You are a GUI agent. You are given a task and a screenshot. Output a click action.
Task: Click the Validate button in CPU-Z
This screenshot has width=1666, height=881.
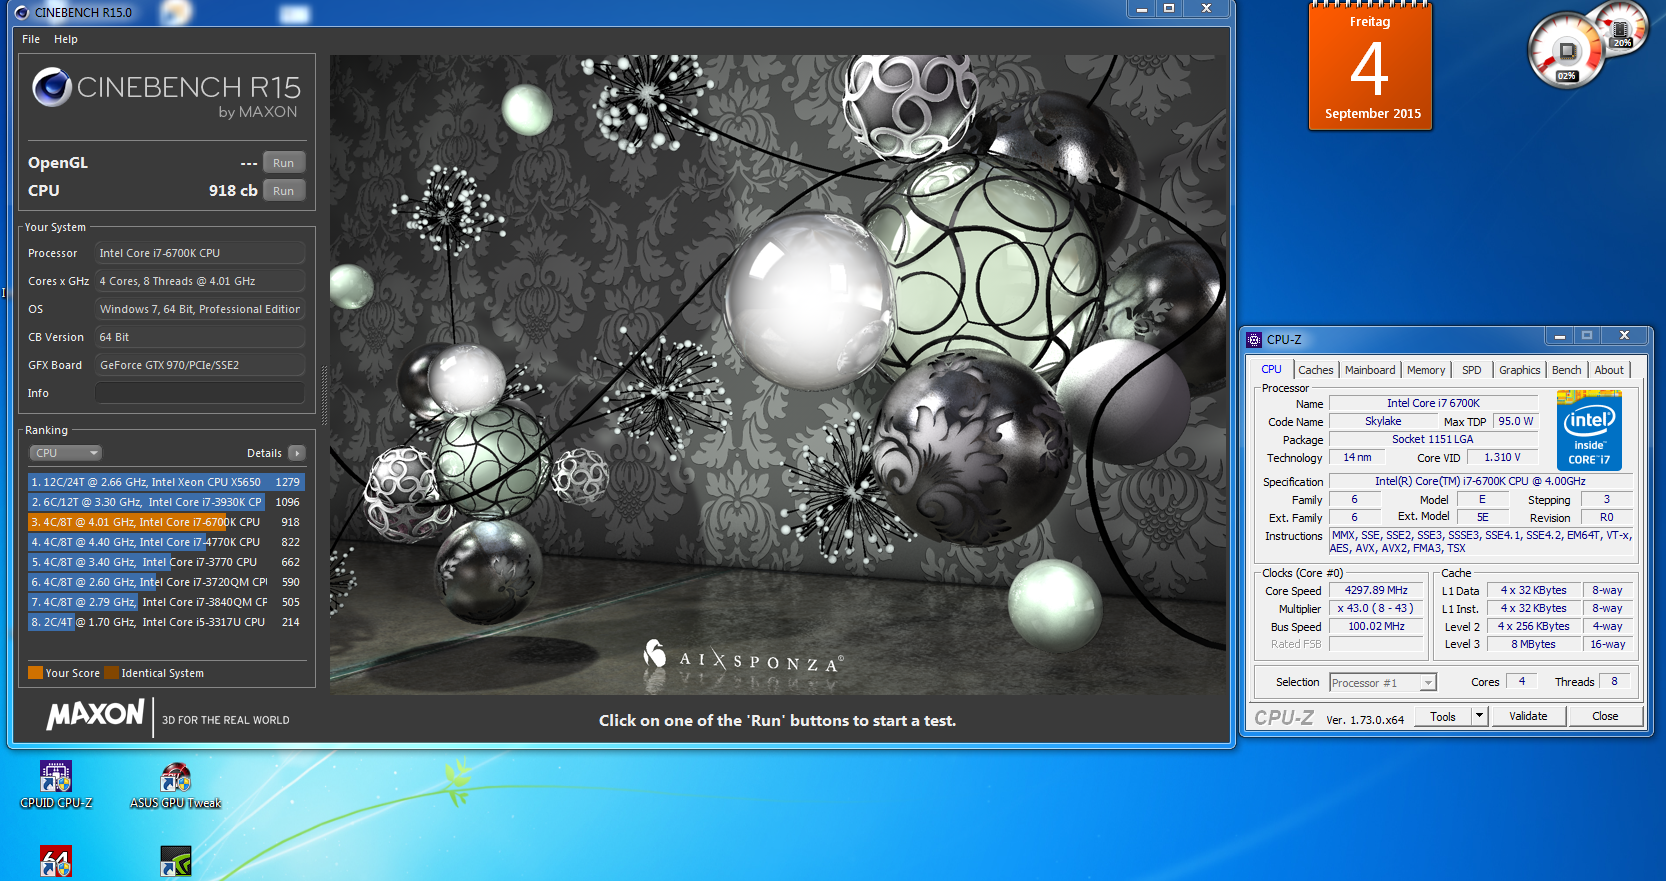pos(1528,716)
